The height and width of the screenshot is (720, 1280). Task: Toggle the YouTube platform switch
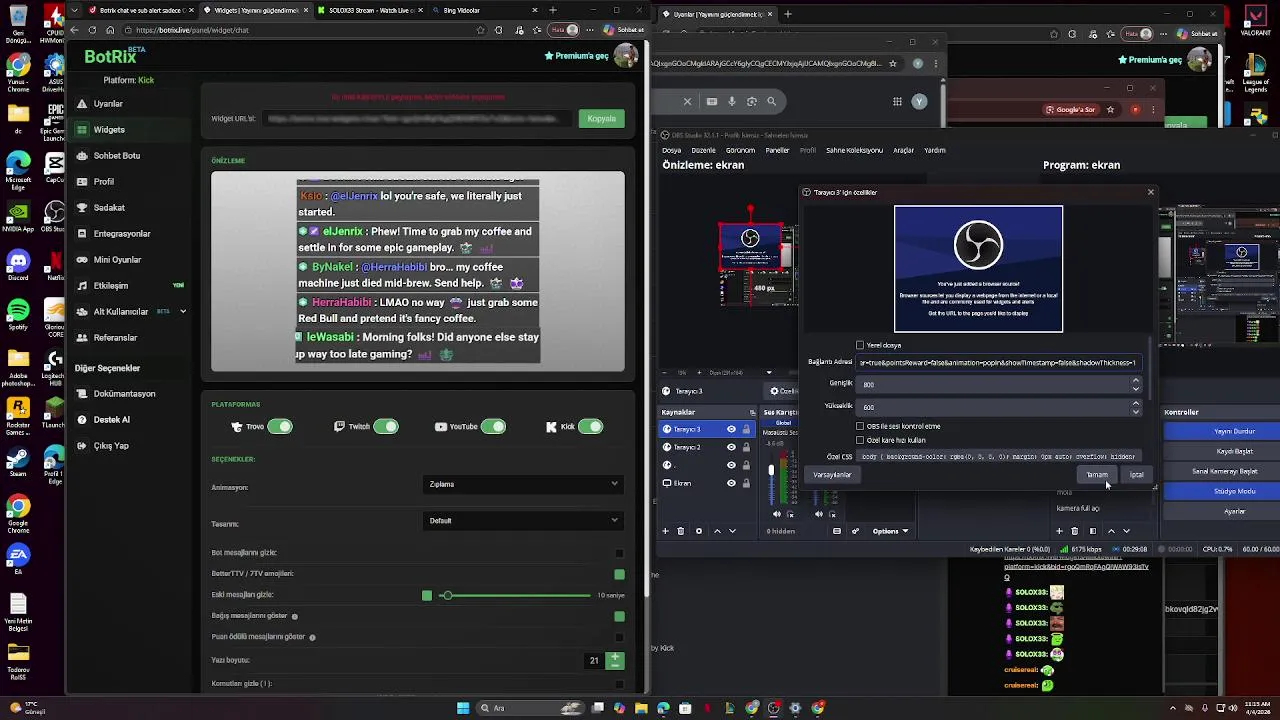[x=493, y=427]
